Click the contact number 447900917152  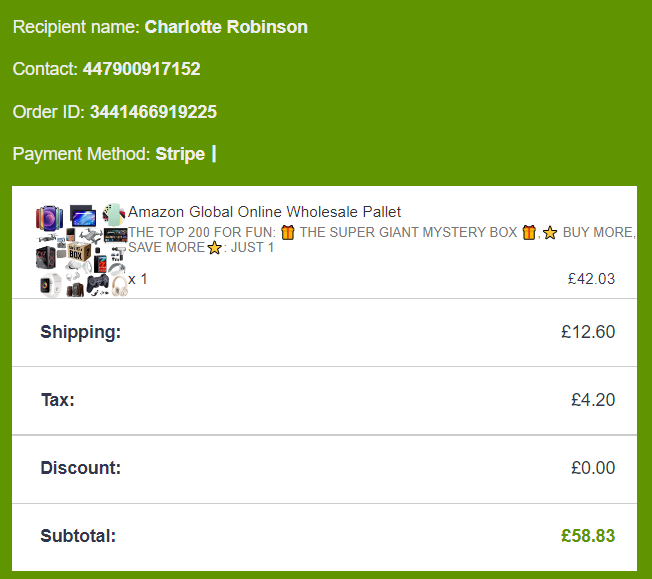coord(141,69)
